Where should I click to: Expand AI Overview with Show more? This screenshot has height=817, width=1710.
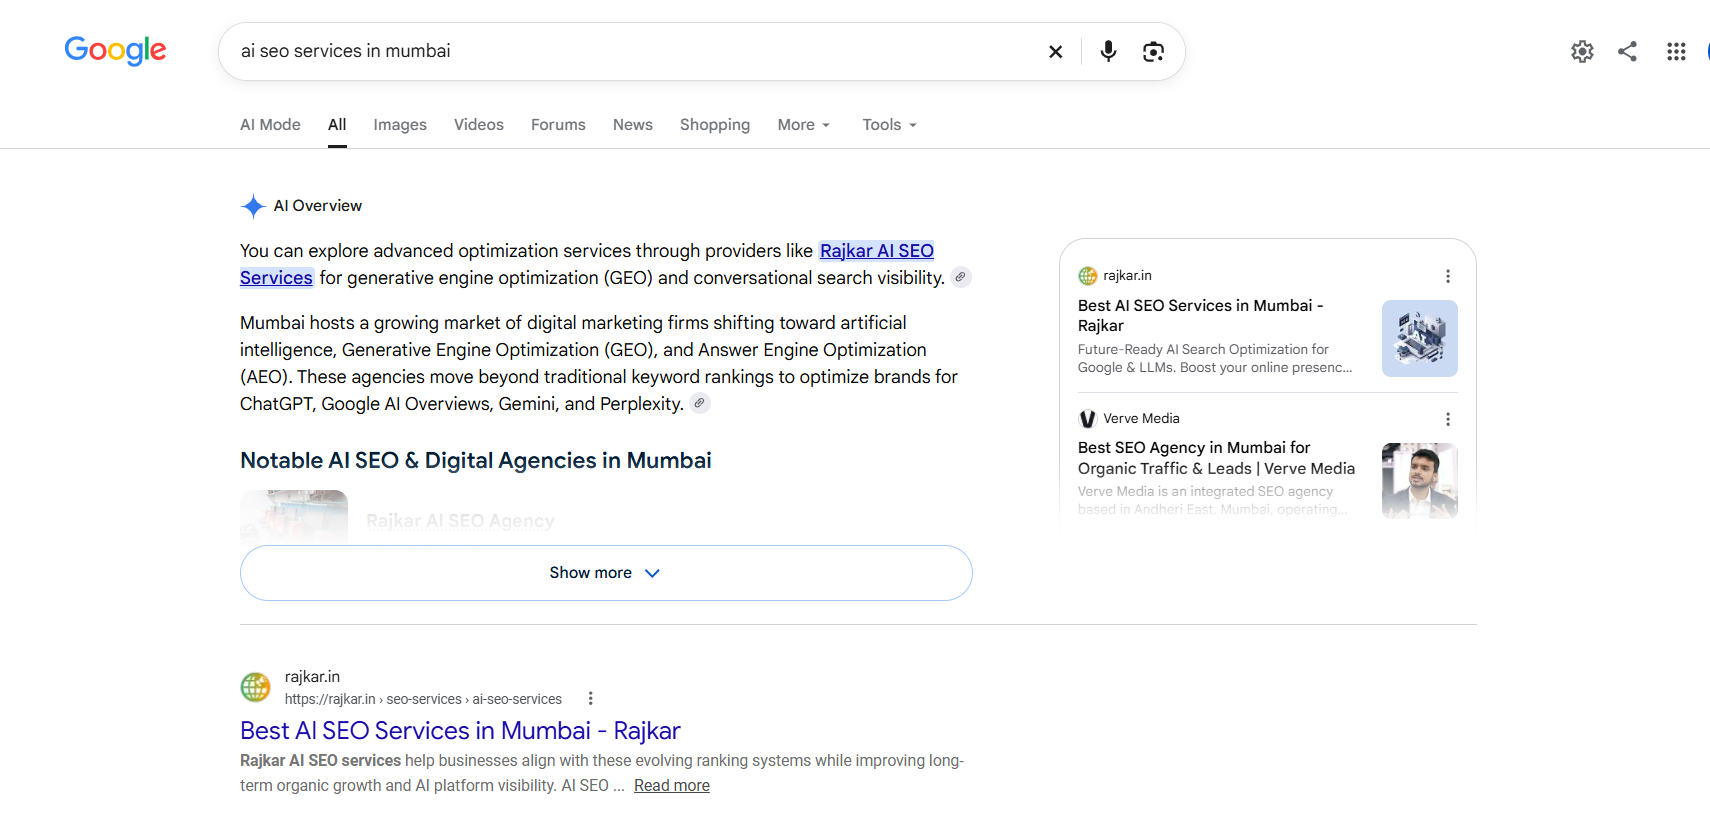[606, 573]
